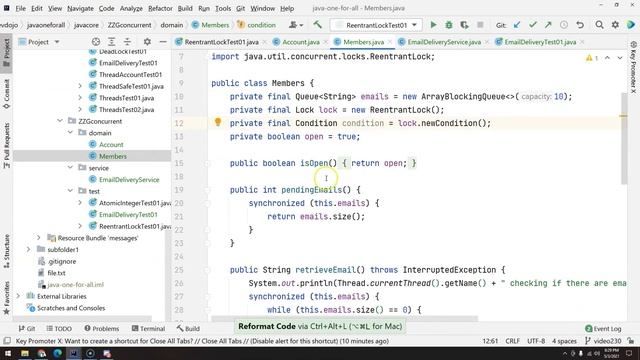The image size is (640, 360).
Task: Open Build tool window
Action: (x=188, y=328)
